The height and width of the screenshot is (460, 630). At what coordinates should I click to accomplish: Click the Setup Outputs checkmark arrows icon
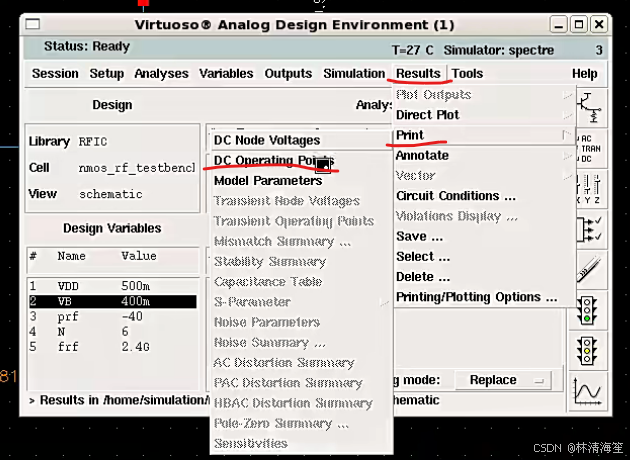591,229
